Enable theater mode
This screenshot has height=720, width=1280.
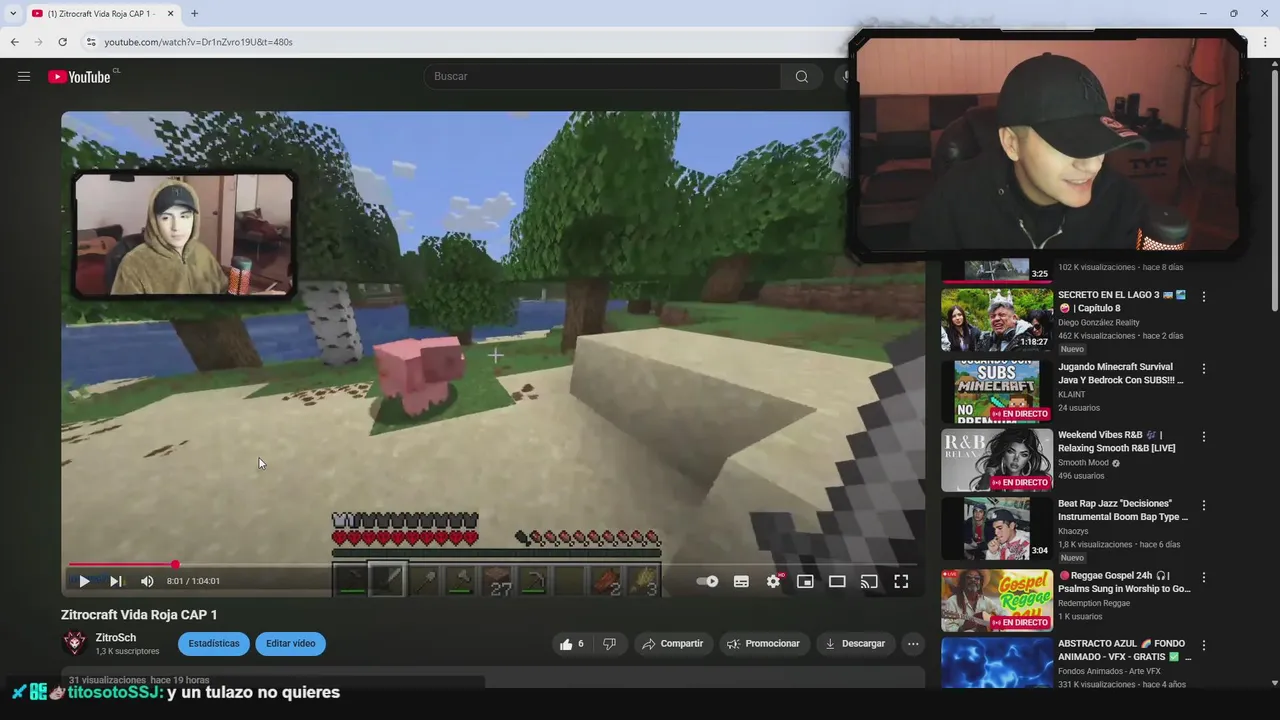click(x=837, y=581)
